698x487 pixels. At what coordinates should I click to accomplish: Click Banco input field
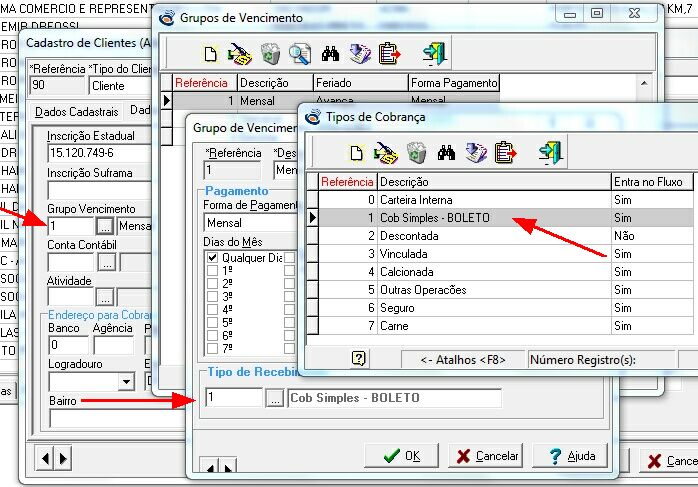(x=68, y=345)
